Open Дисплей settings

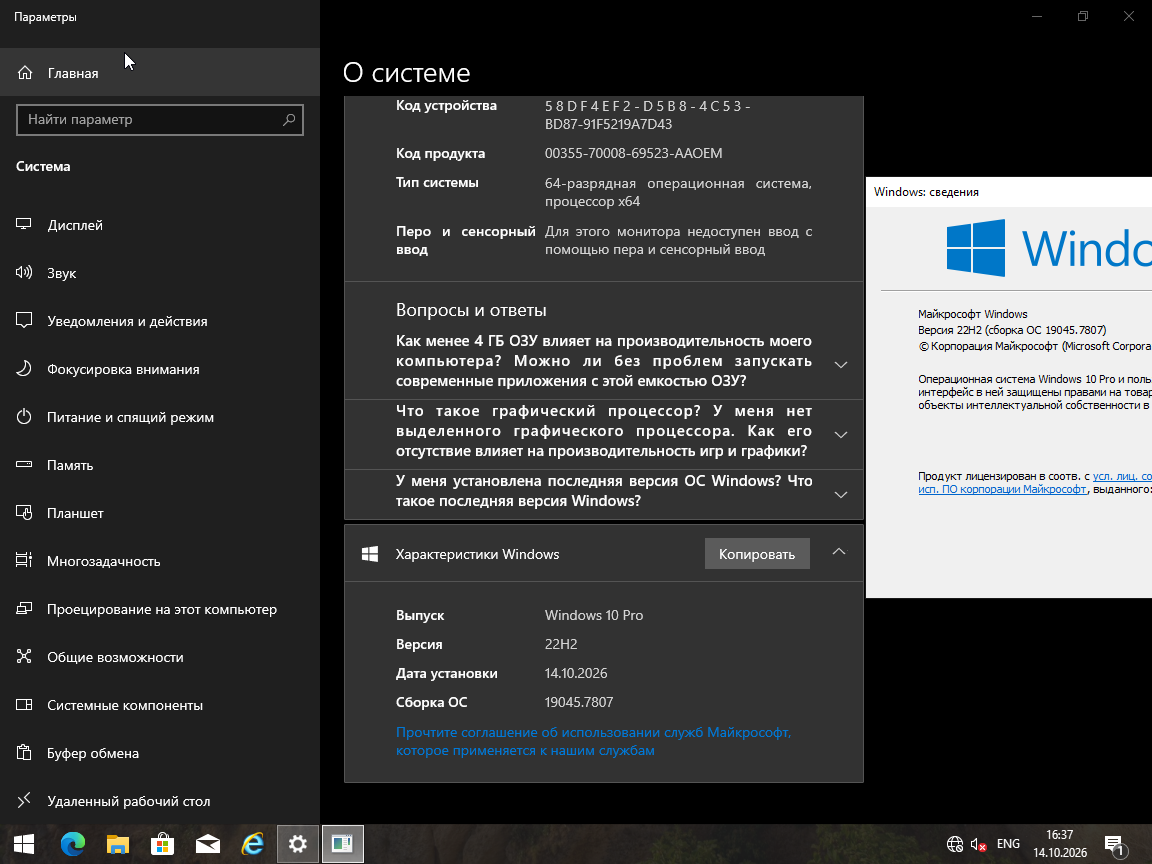point(159,225)
